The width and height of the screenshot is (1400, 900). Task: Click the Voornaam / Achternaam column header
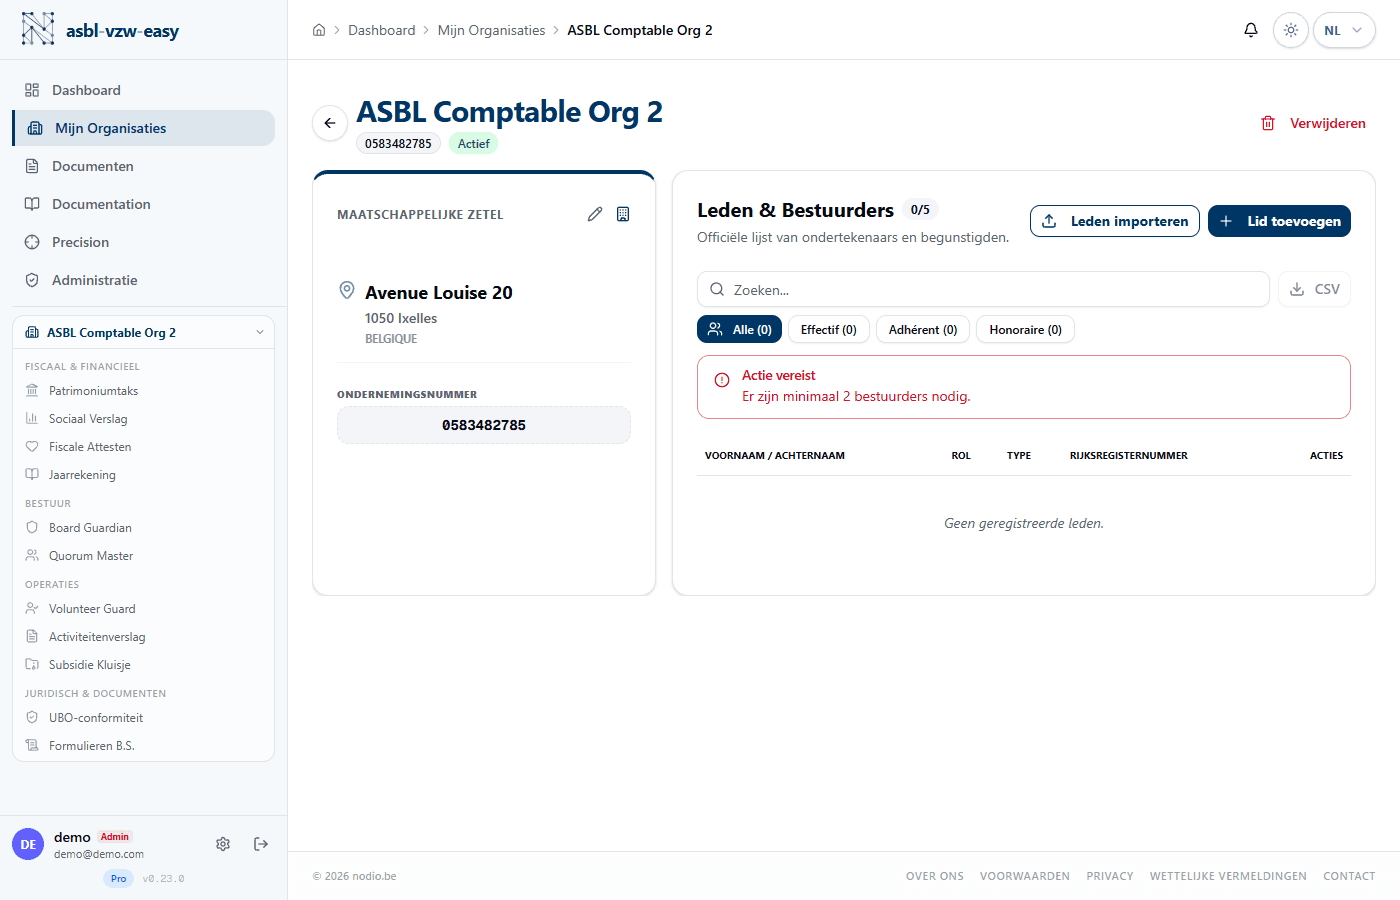coord(775,455)
